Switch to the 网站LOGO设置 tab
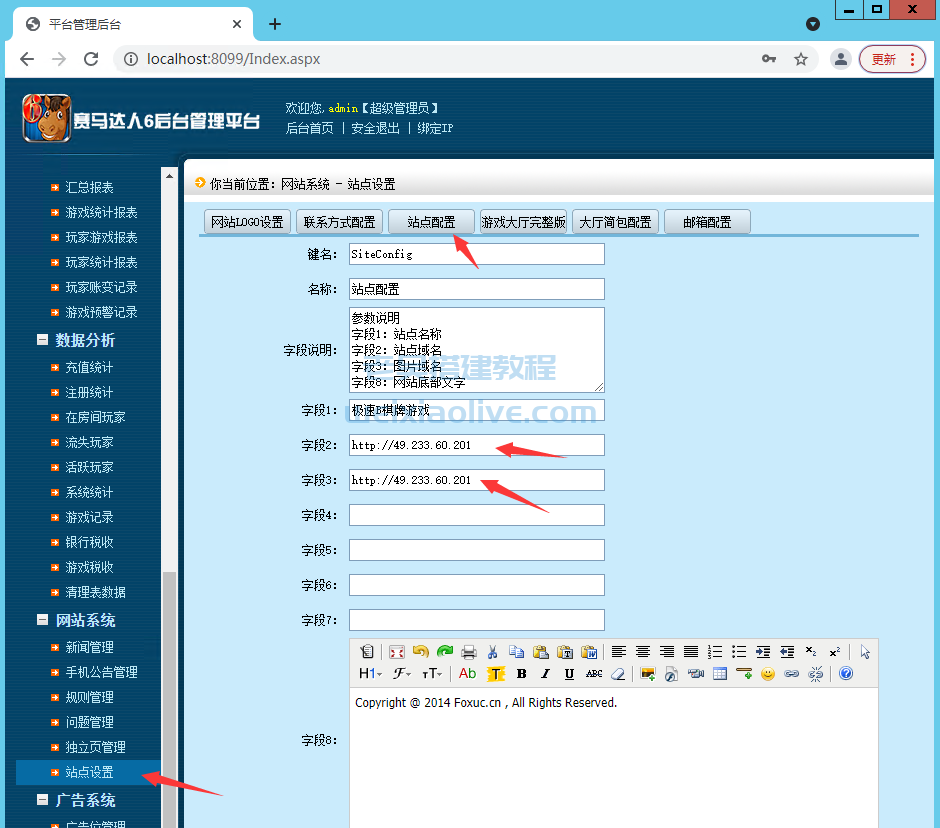The height and width of the screenshot is (828, 940). click(246, 221)
